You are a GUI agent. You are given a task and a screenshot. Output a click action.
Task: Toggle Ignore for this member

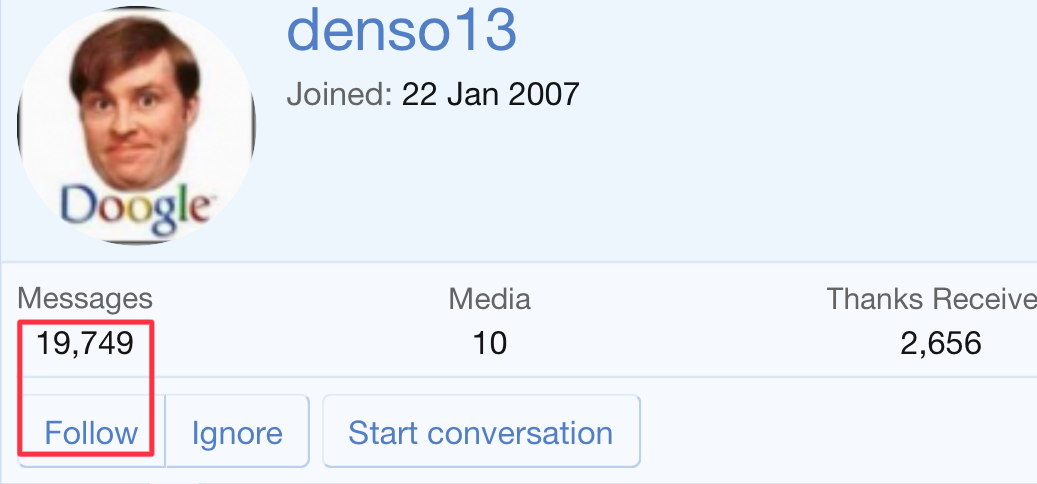pyautogui.click(x=237, y=433)
